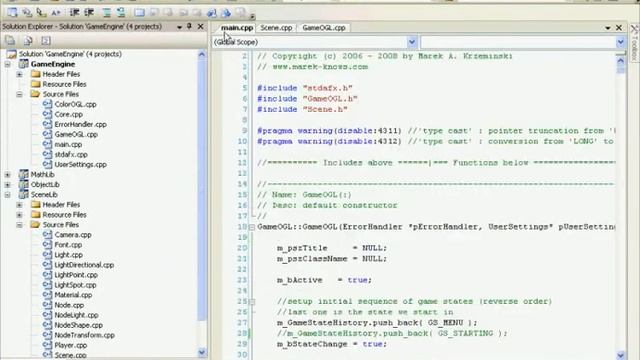Click the clear all bookmarks icon
640x360 pixels.
click(241, 13)
